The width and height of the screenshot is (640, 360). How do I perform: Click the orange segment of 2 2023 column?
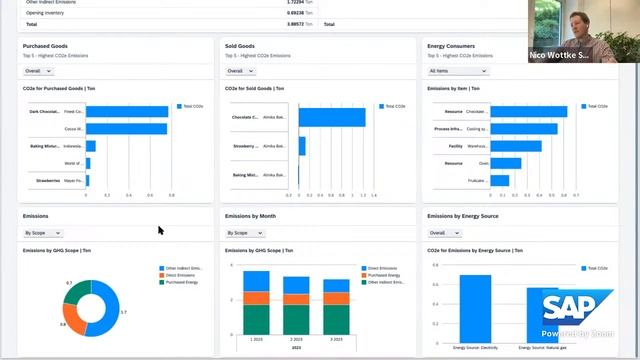(296, 299)
